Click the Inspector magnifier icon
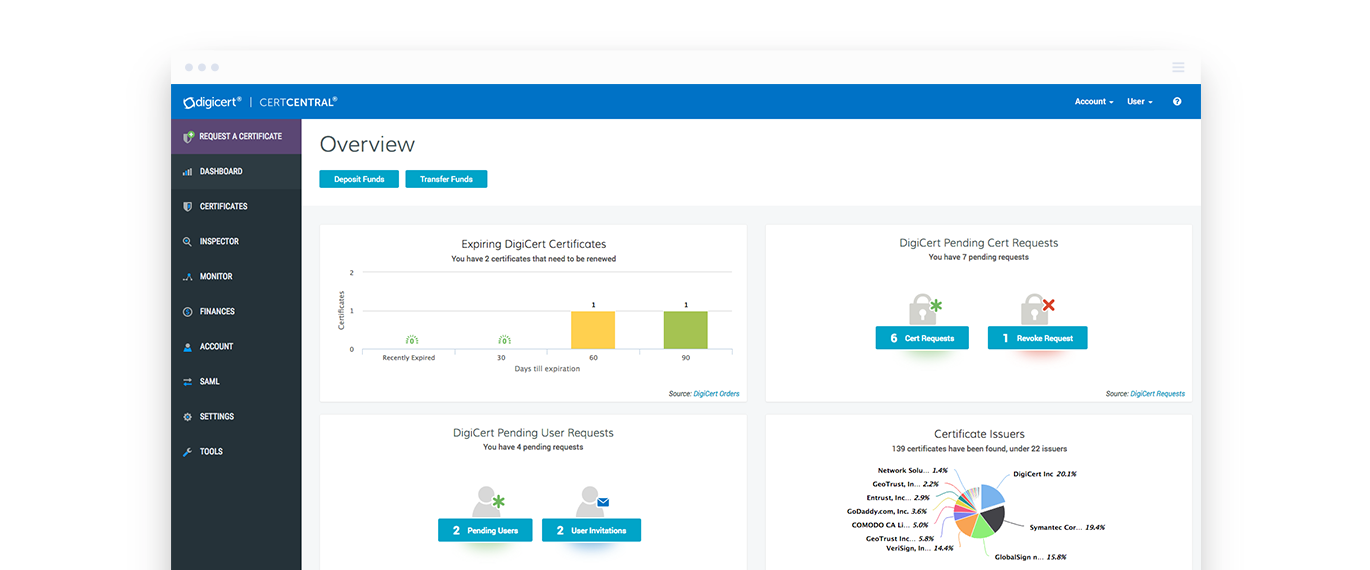1370x570 pixels. 187,242
